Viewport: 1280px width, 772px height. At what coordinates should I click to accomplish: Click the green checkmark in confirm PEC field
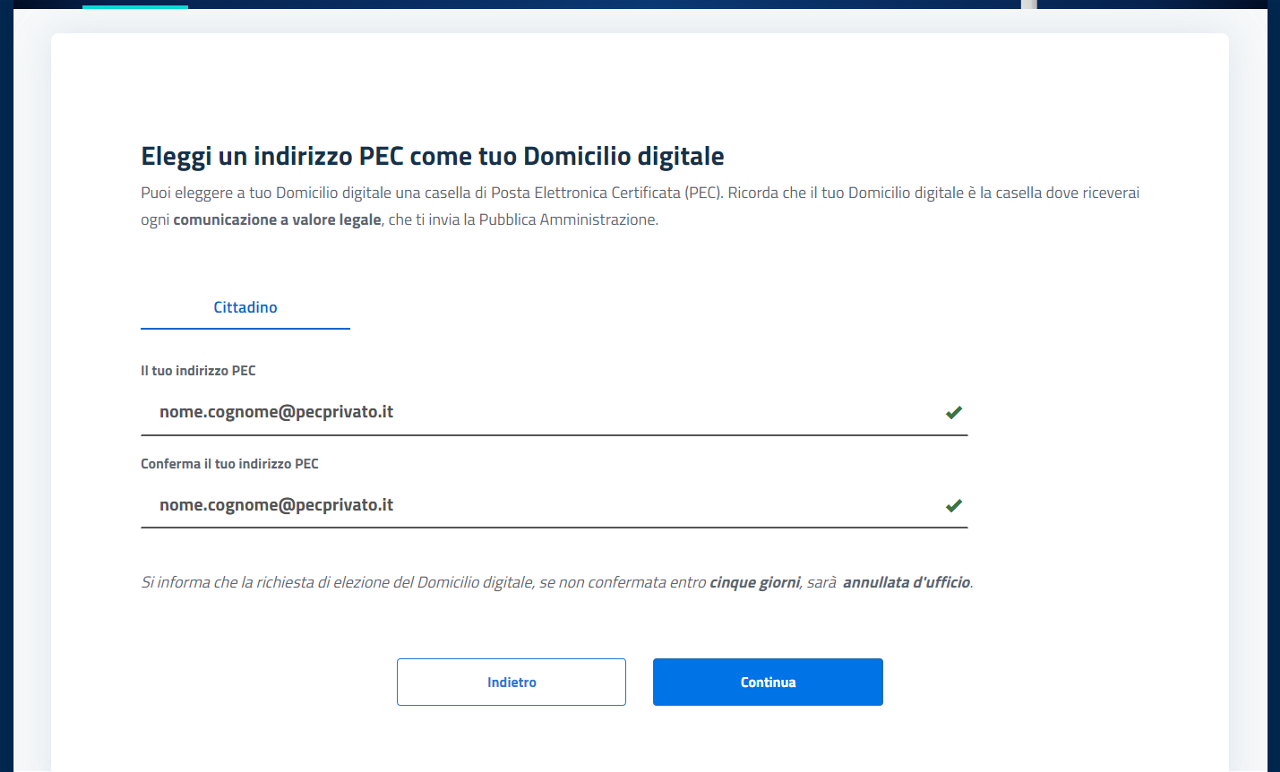[x=953, y=505]
